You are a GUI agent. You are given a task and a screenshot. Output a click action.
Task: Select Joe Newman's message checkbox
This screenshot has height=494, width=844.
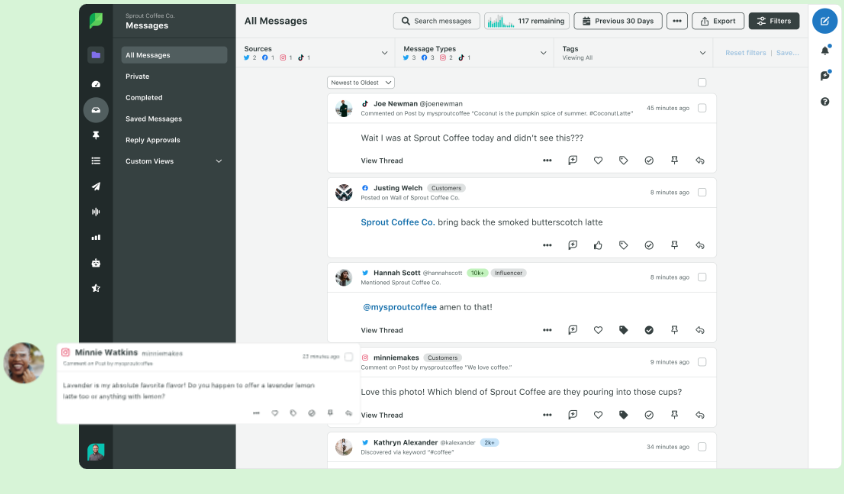[702, 108]
